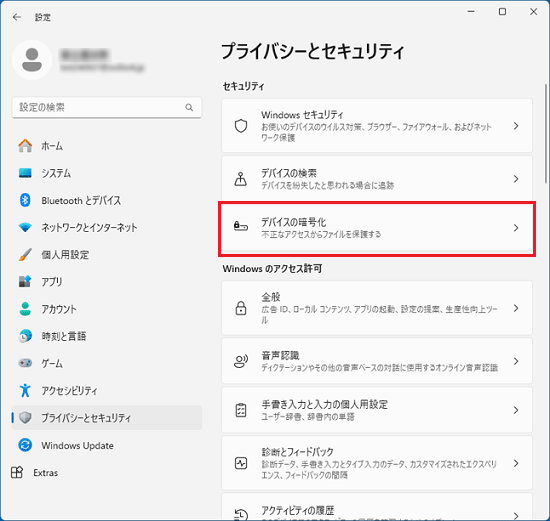Maximize the 設定 window
Screen dimensions: 550x521
tap(502, 12)
